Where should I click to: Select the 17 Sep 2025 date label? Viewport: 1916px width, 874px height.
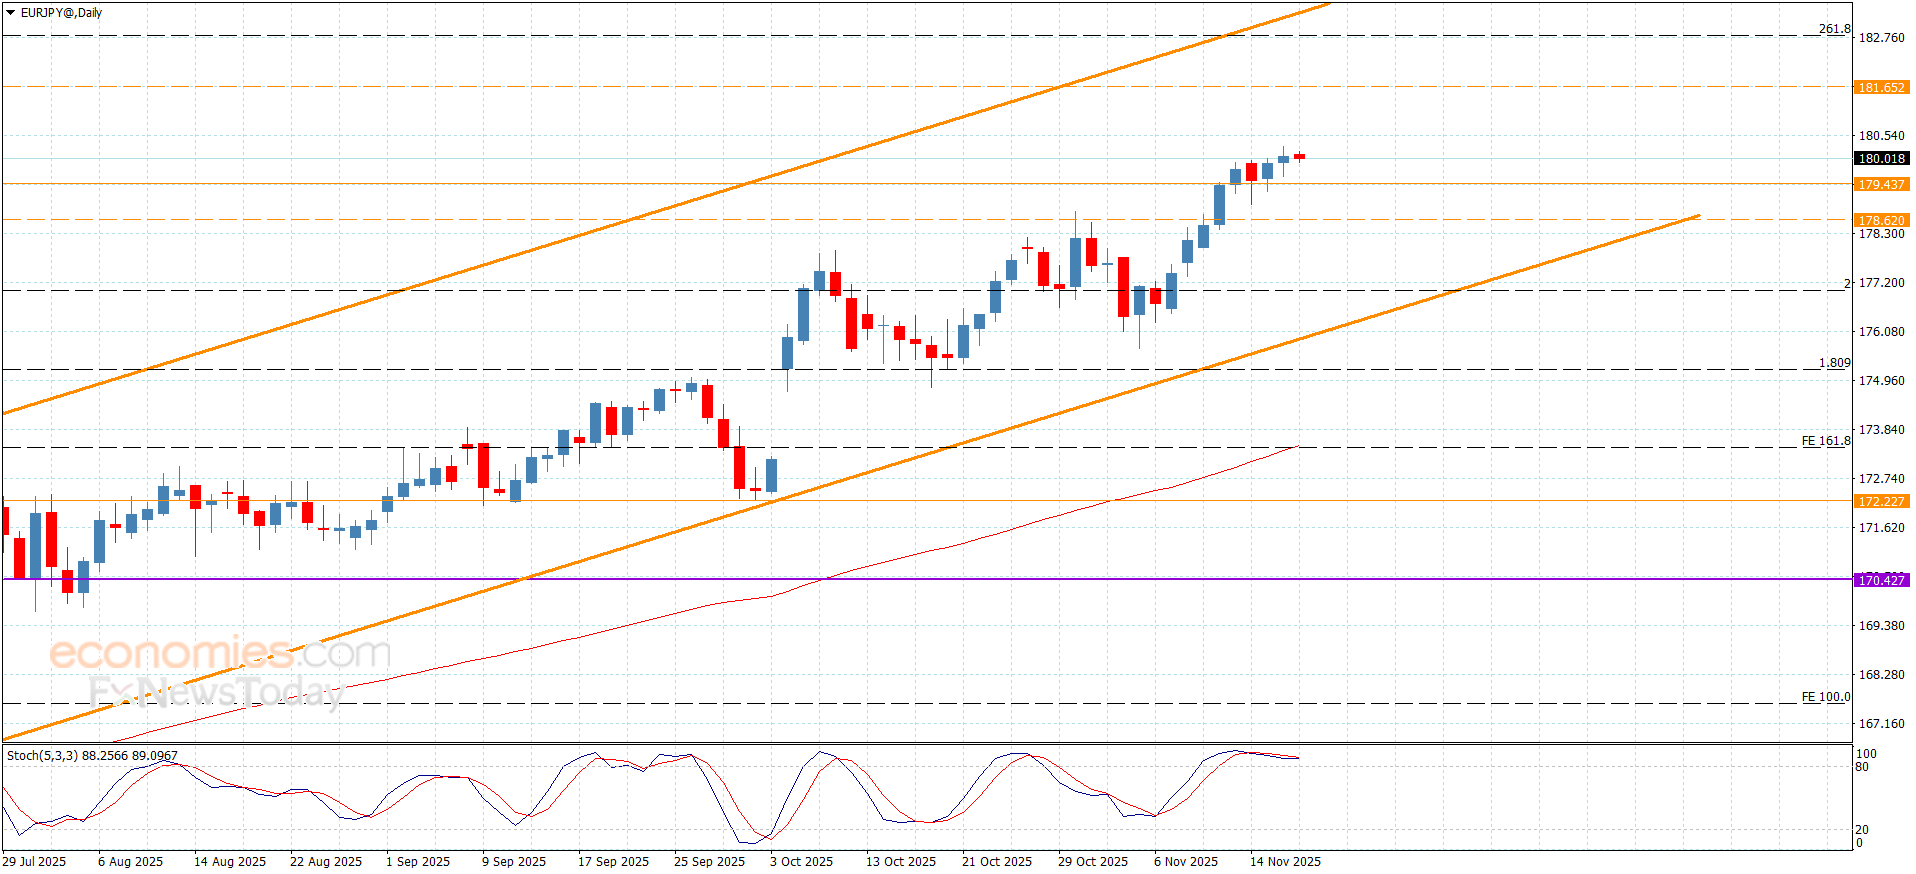click(x=613, y=862)
